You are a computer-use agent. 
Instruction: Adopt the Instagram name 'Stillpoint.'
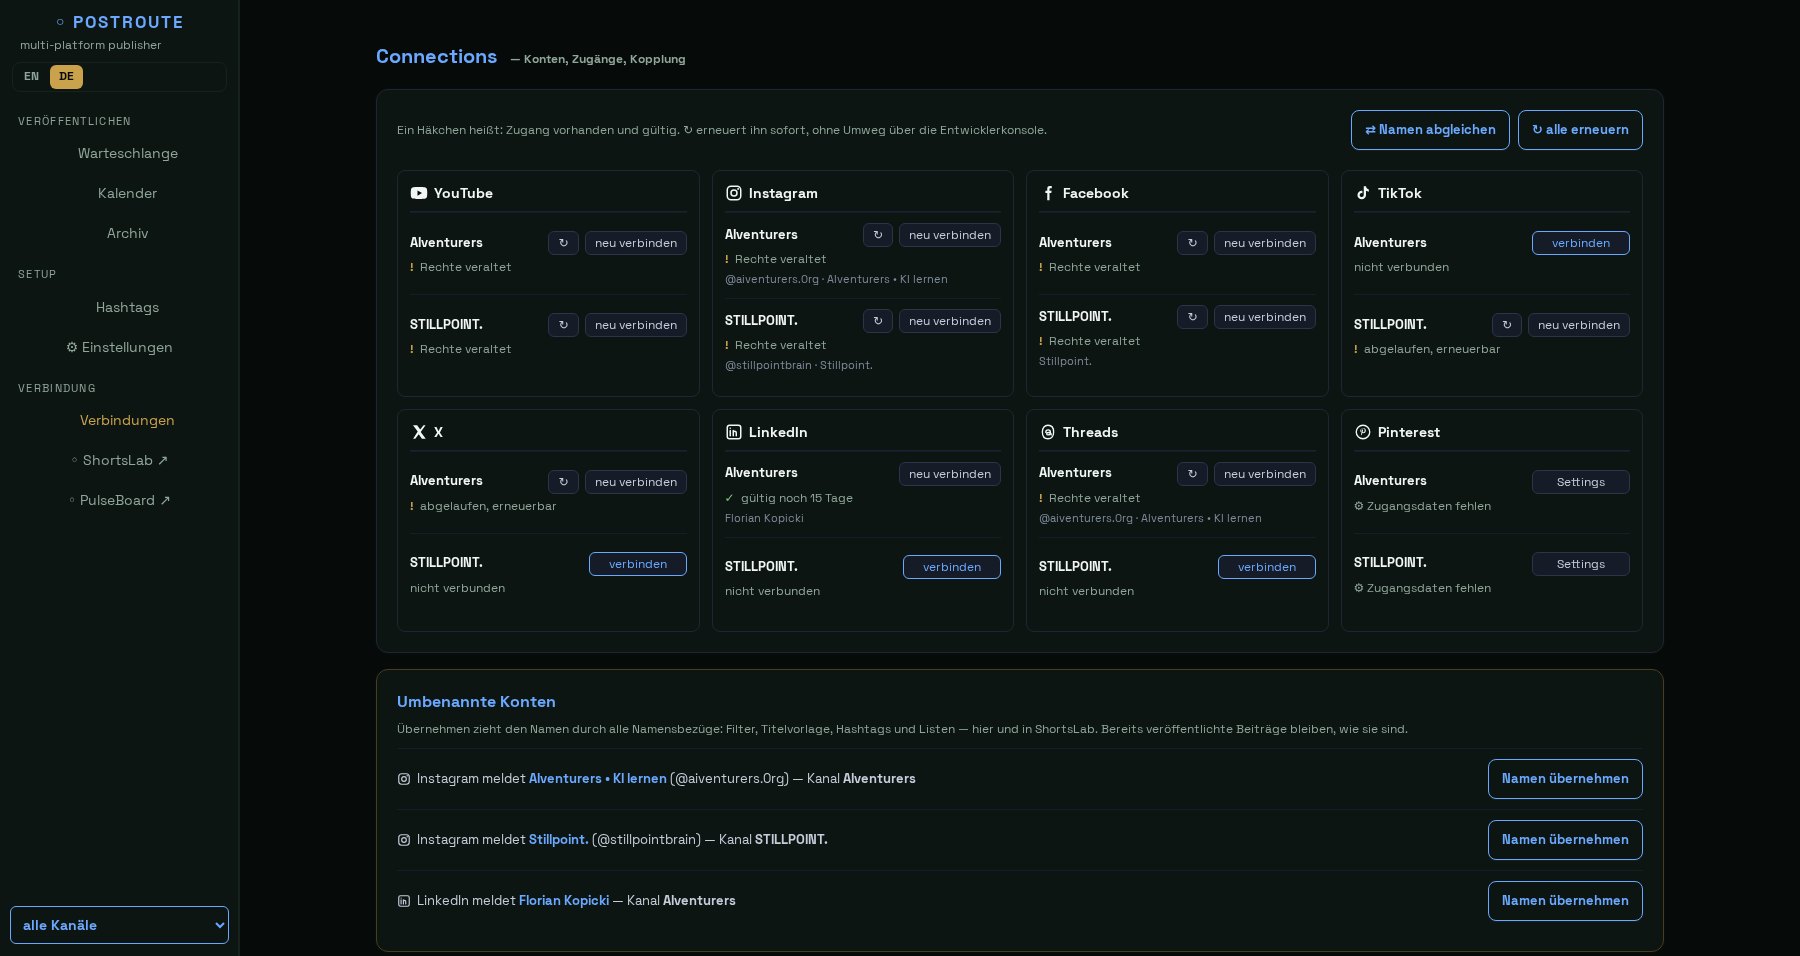point(1565,840)
